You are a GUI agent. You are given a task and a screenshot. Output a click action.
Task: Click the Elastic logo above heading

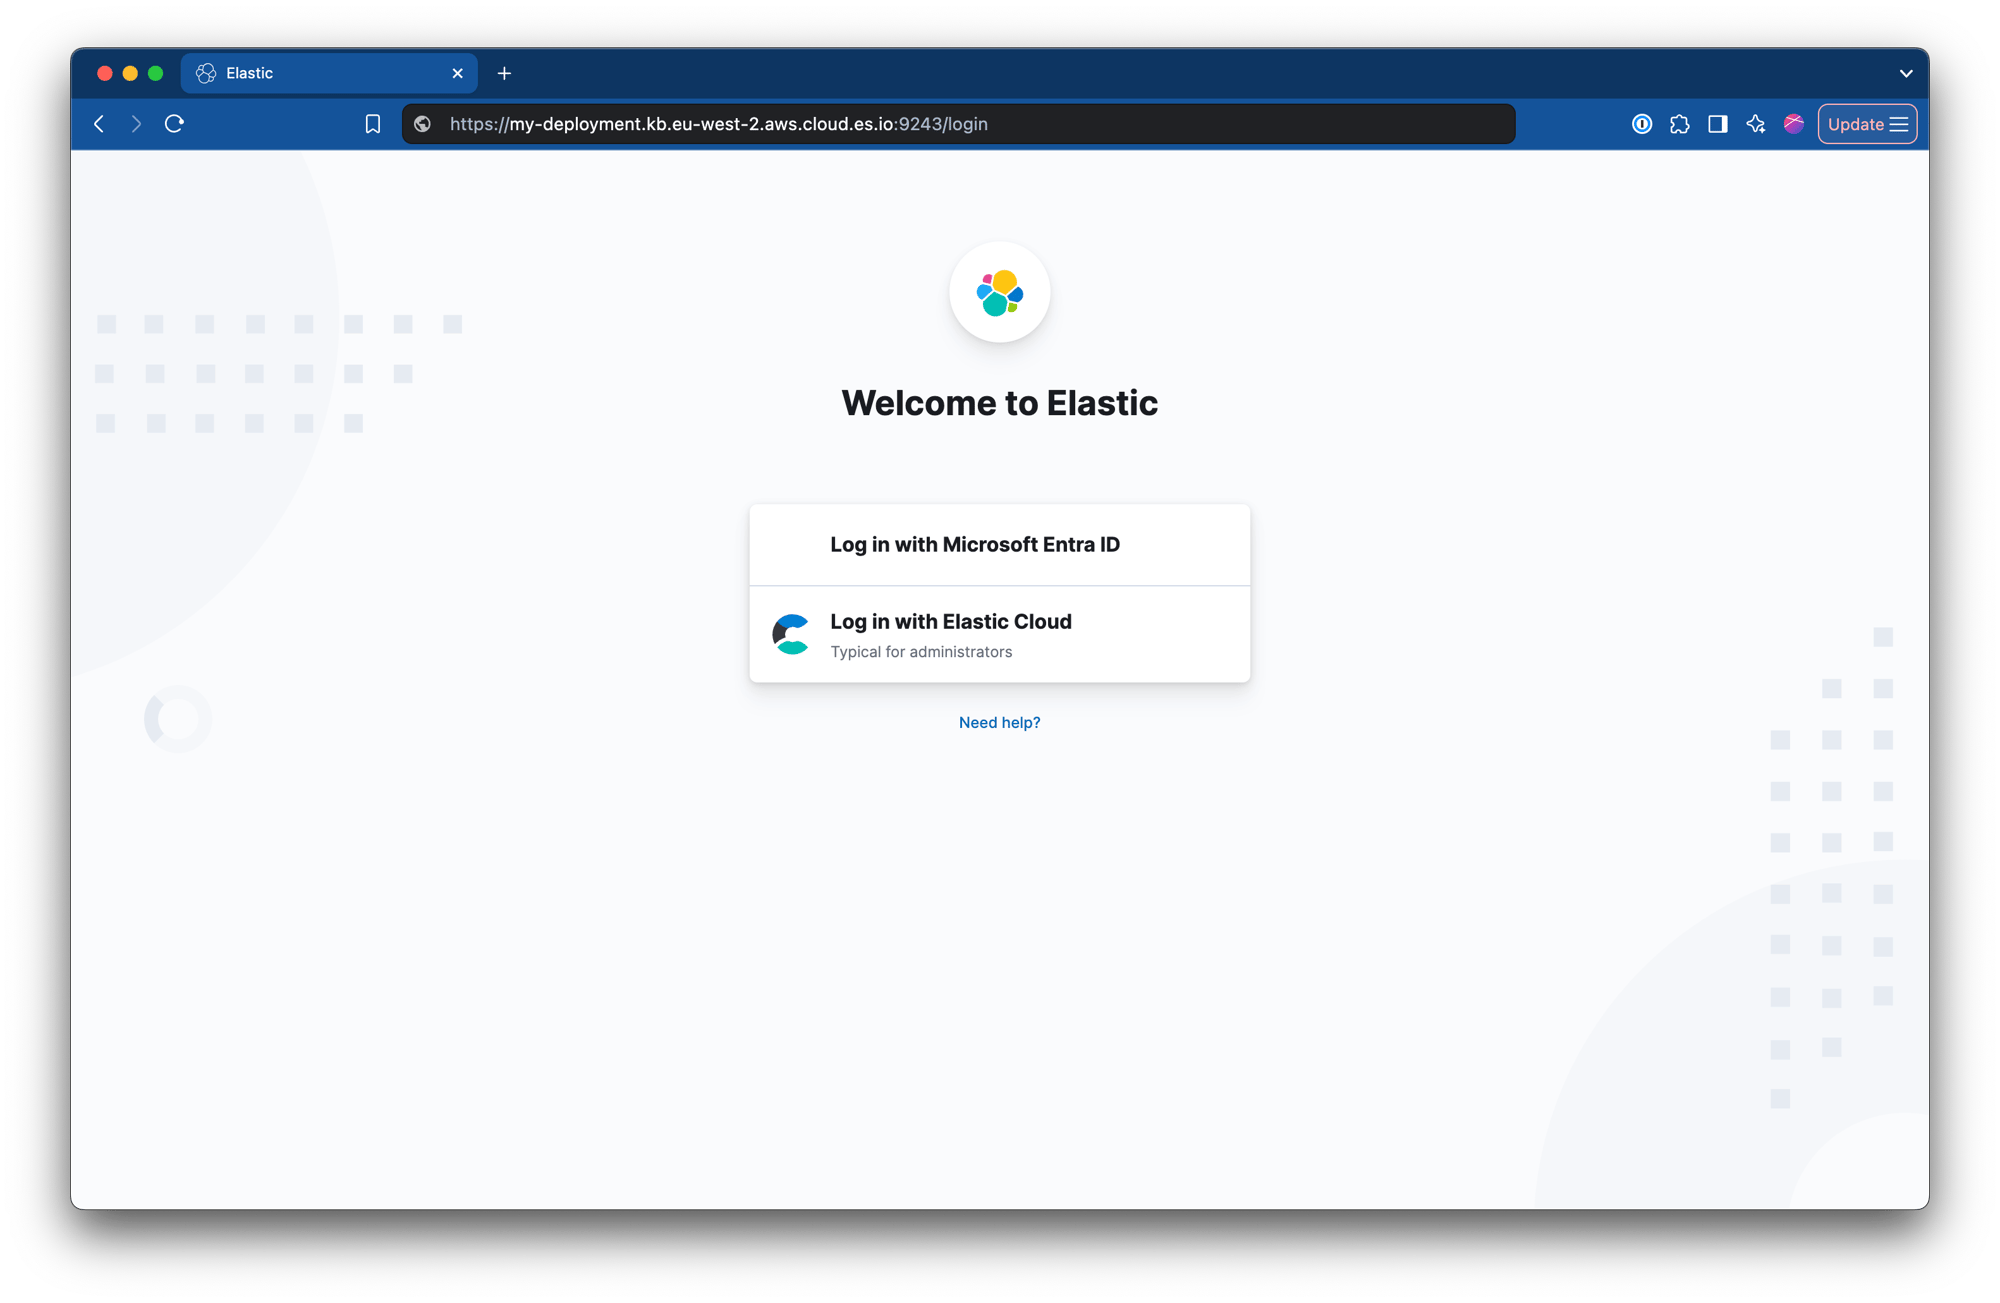click(1000, 292)
